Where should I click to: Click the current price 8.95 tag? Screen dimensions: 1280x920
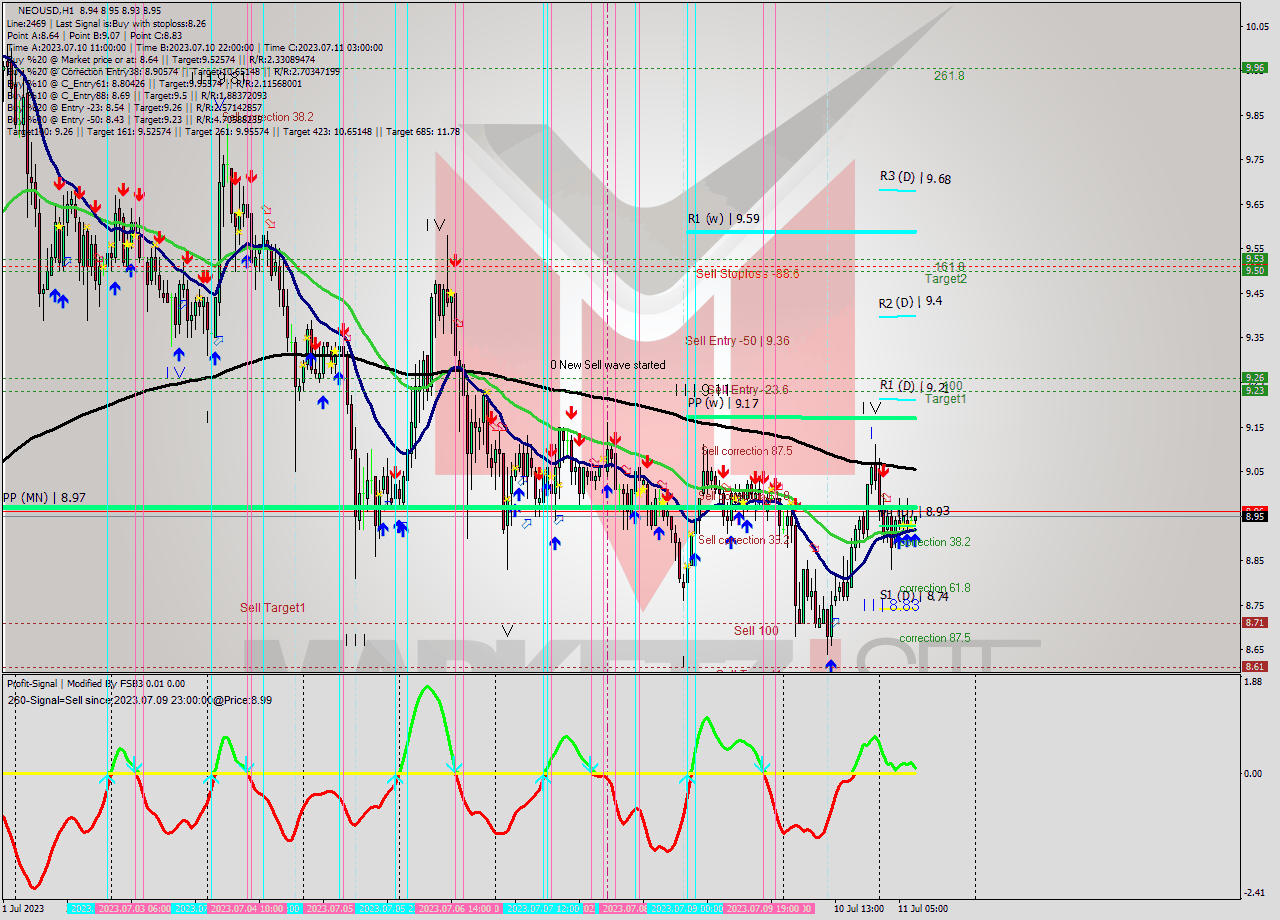coord(1254,515)
